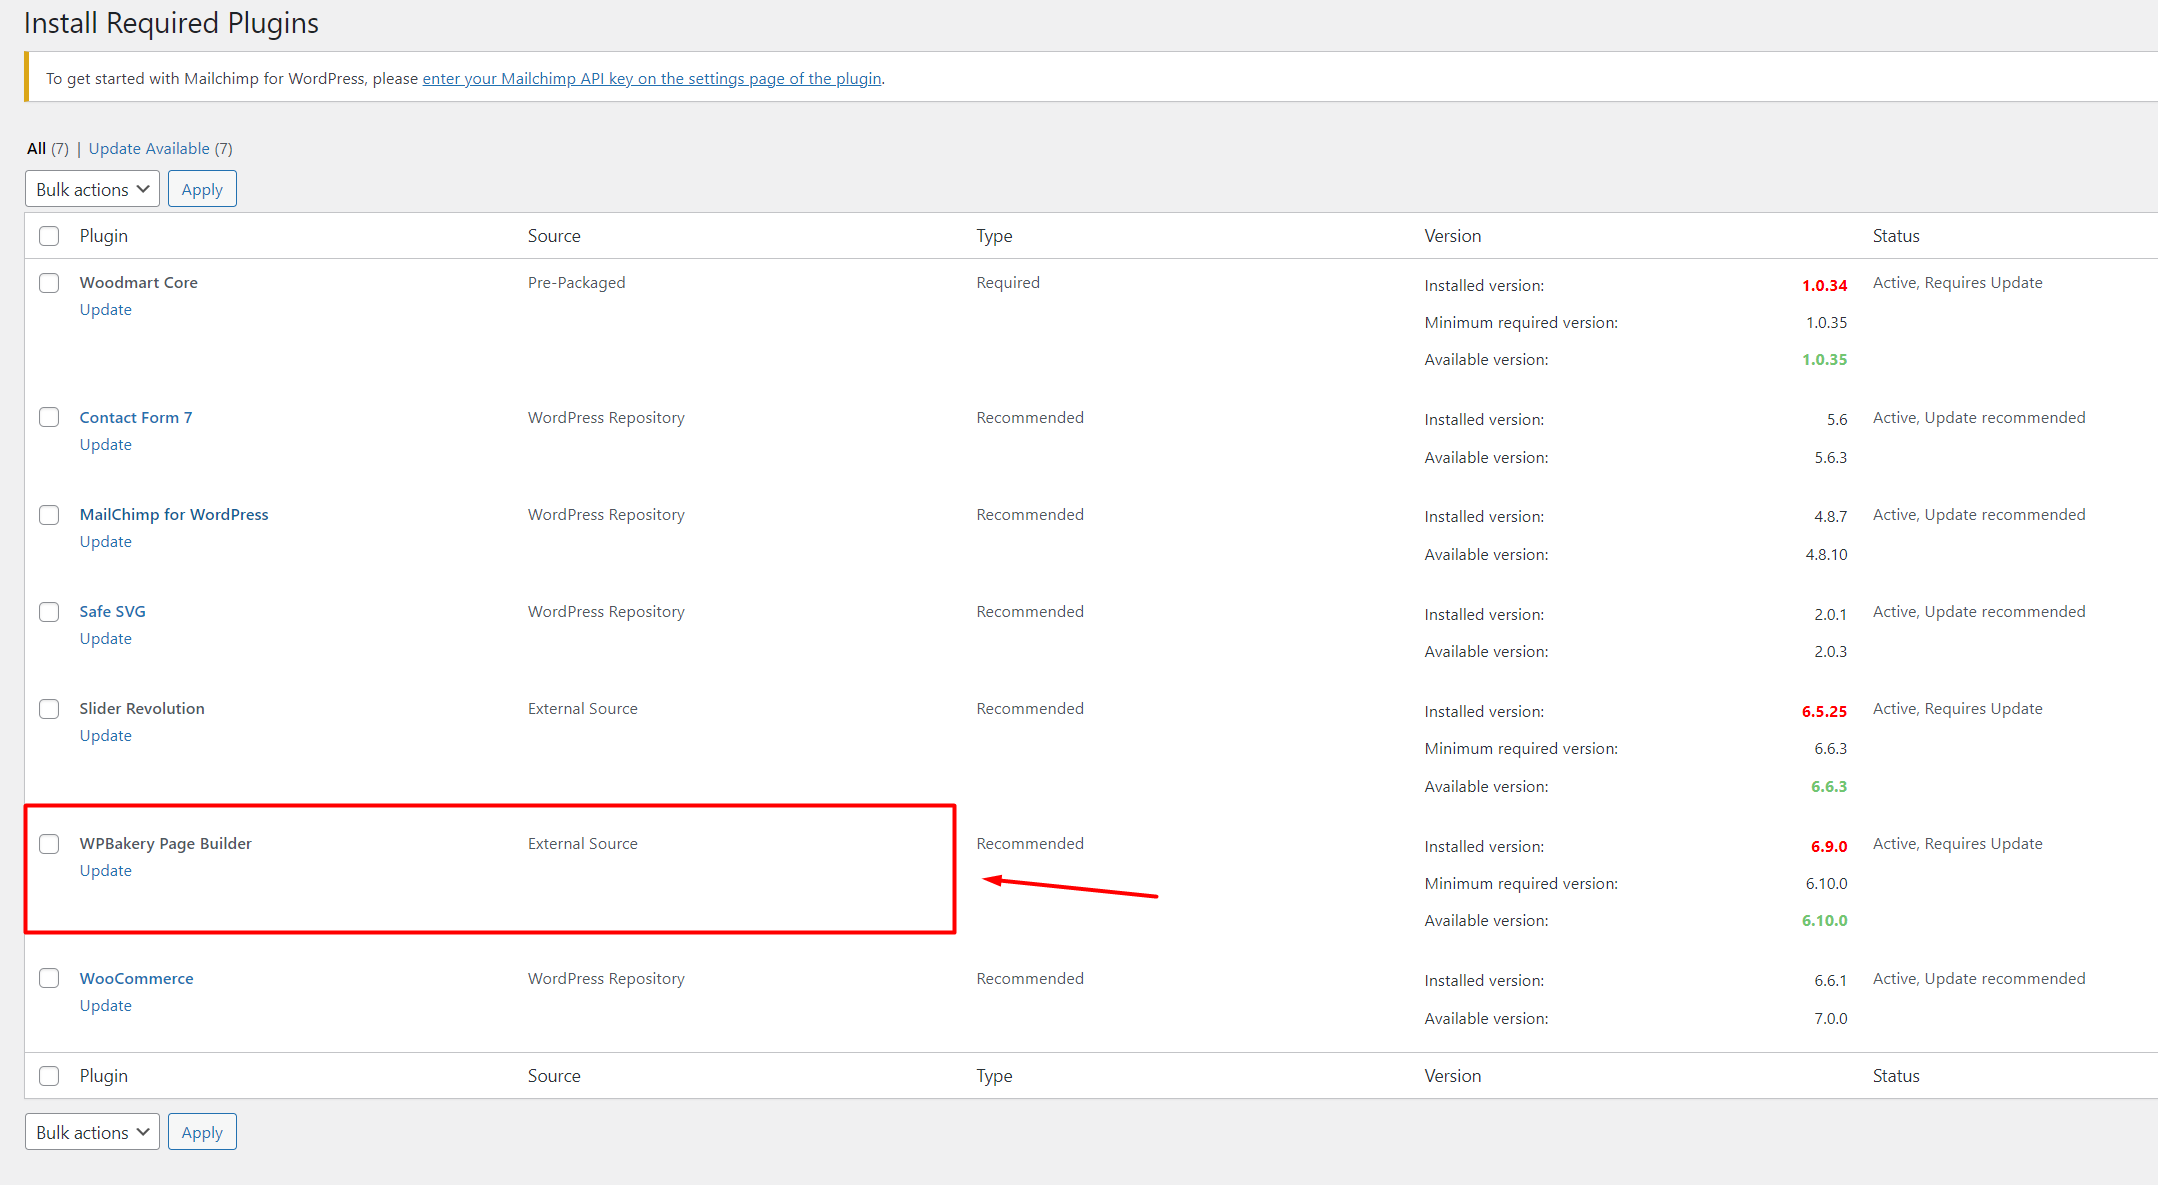
Task: Open the top Bulk actions dropdown
Action: [x=92, y=189]
